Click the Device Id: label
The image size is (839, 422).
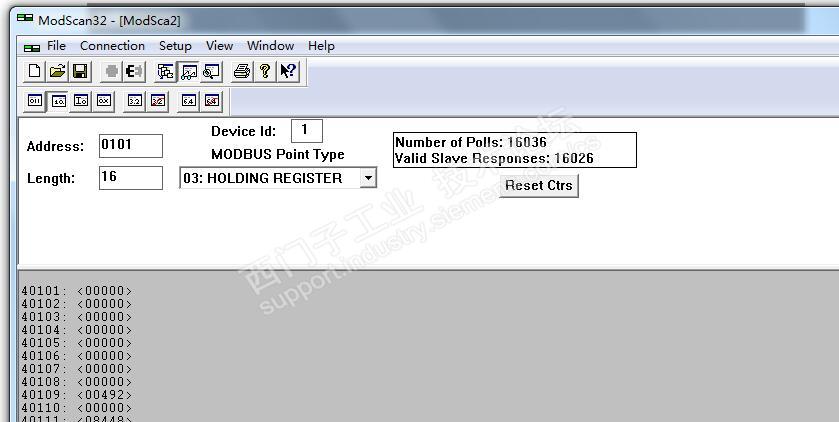[x=243, y=132]
